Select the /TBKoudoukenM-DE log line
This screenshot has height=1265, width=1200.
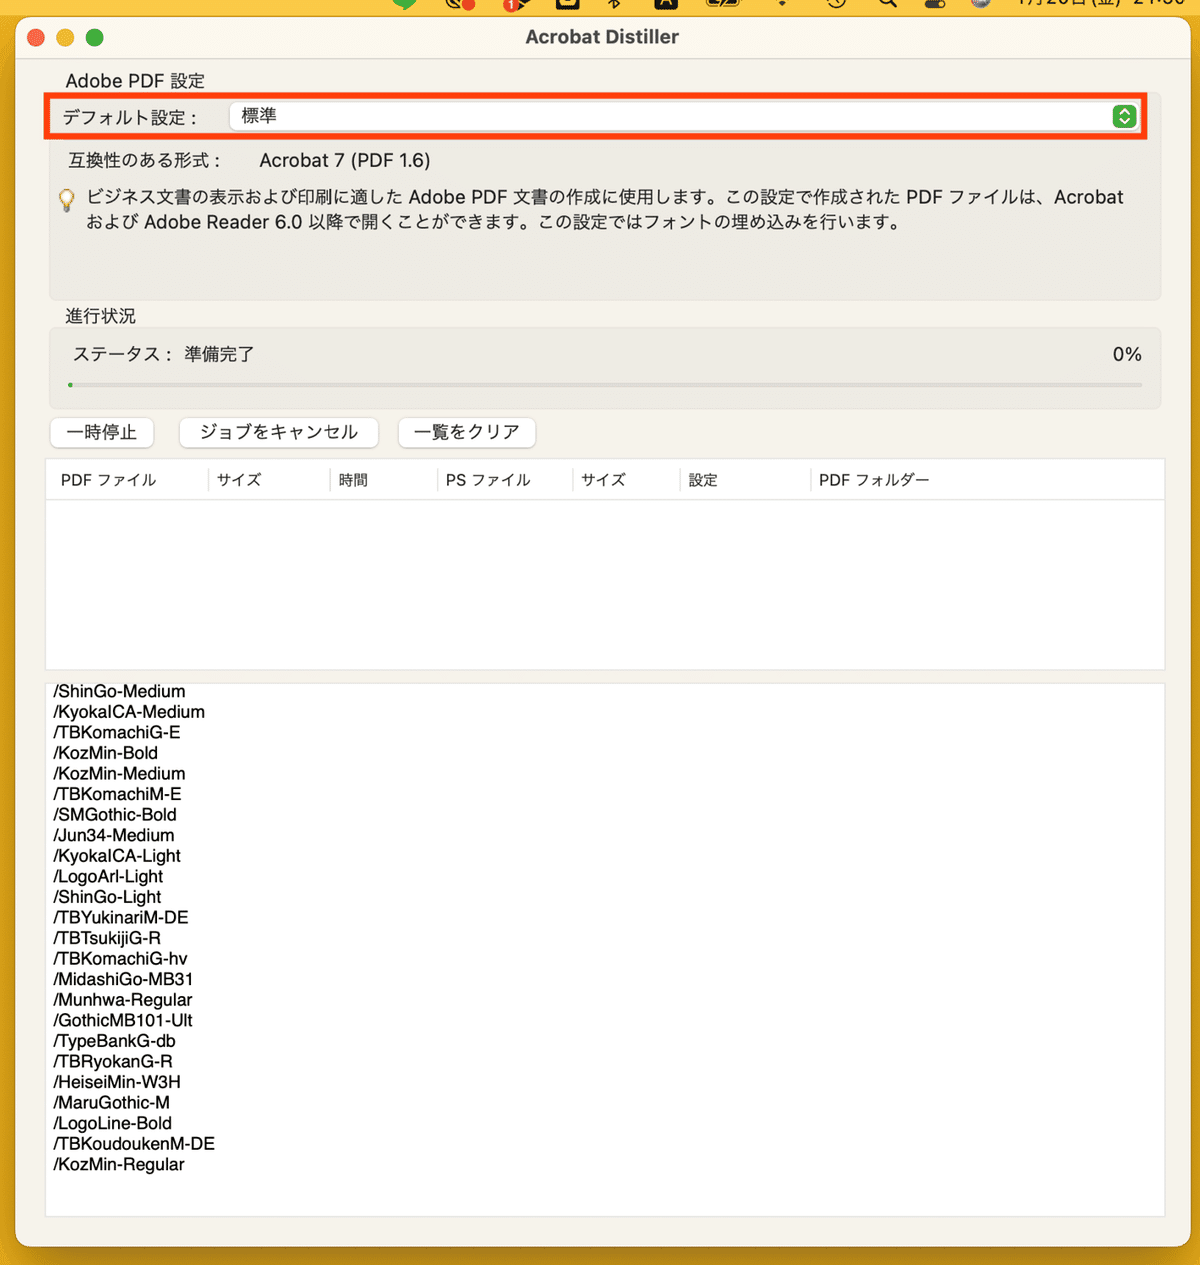(134, 1143)
